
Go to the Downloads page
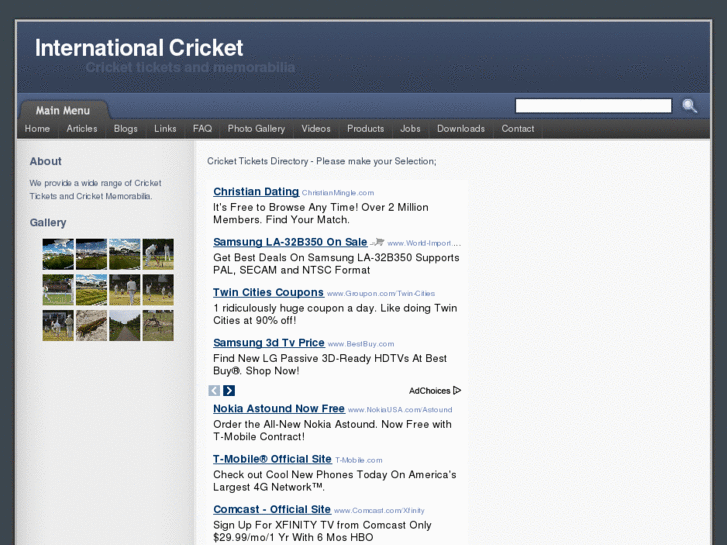pos(461,129)
